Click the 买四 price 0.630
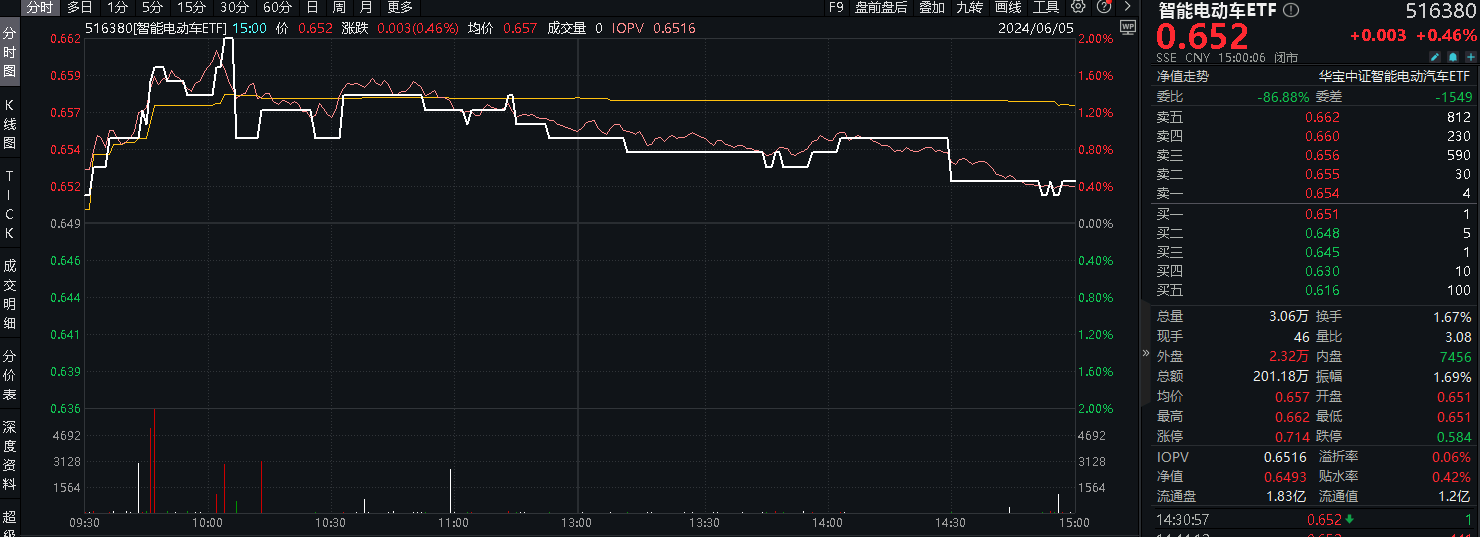 tap(1323, 271)
